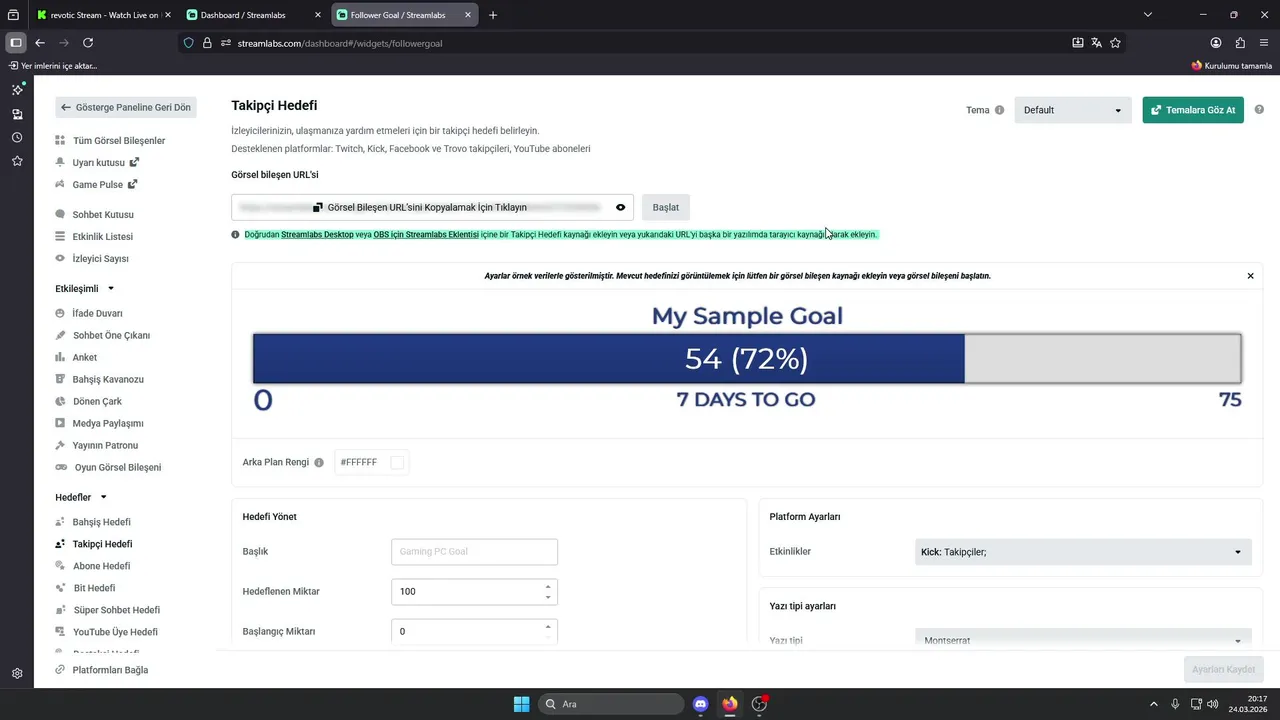Click the Oyun Görsel Bileşeni gamepad icon
This screenshot has width=1280, height=720.
(x=61, y=467)
